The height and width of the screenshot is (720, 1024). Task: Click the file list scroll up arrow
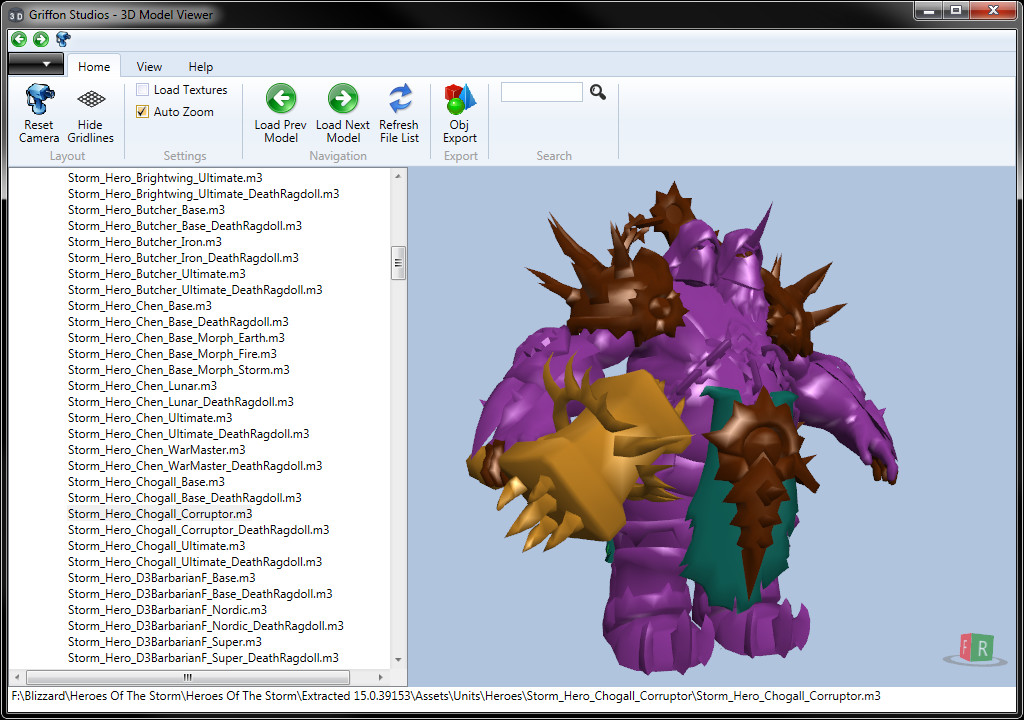point(398,176)
